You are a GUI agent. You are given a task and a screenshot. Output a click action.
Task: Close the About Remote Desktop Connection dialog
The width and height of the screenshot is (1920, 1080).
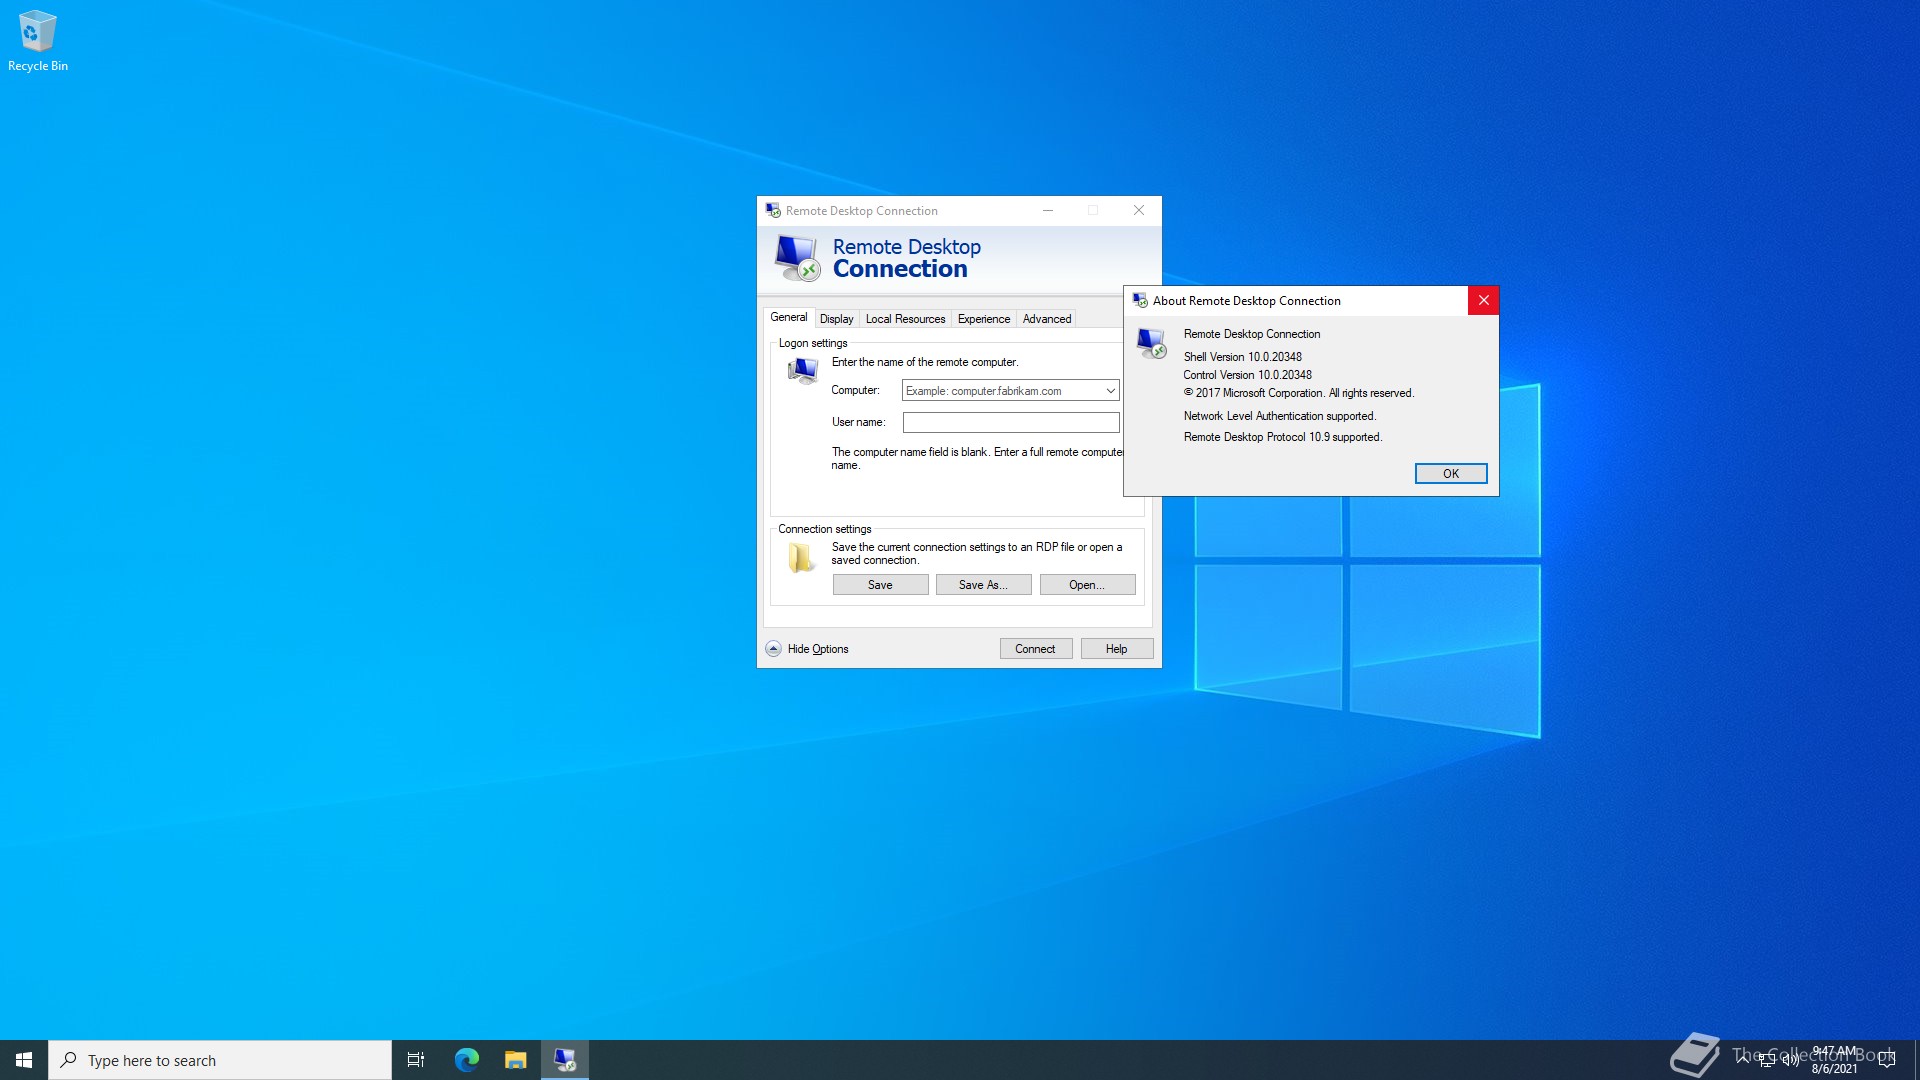coord(1483,301)
